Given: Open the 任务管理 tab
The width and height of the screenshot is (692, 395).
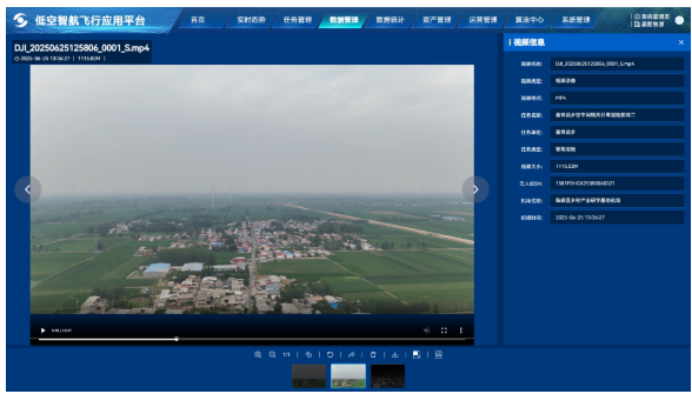Looking at the screenshot, I should [297, 20].
